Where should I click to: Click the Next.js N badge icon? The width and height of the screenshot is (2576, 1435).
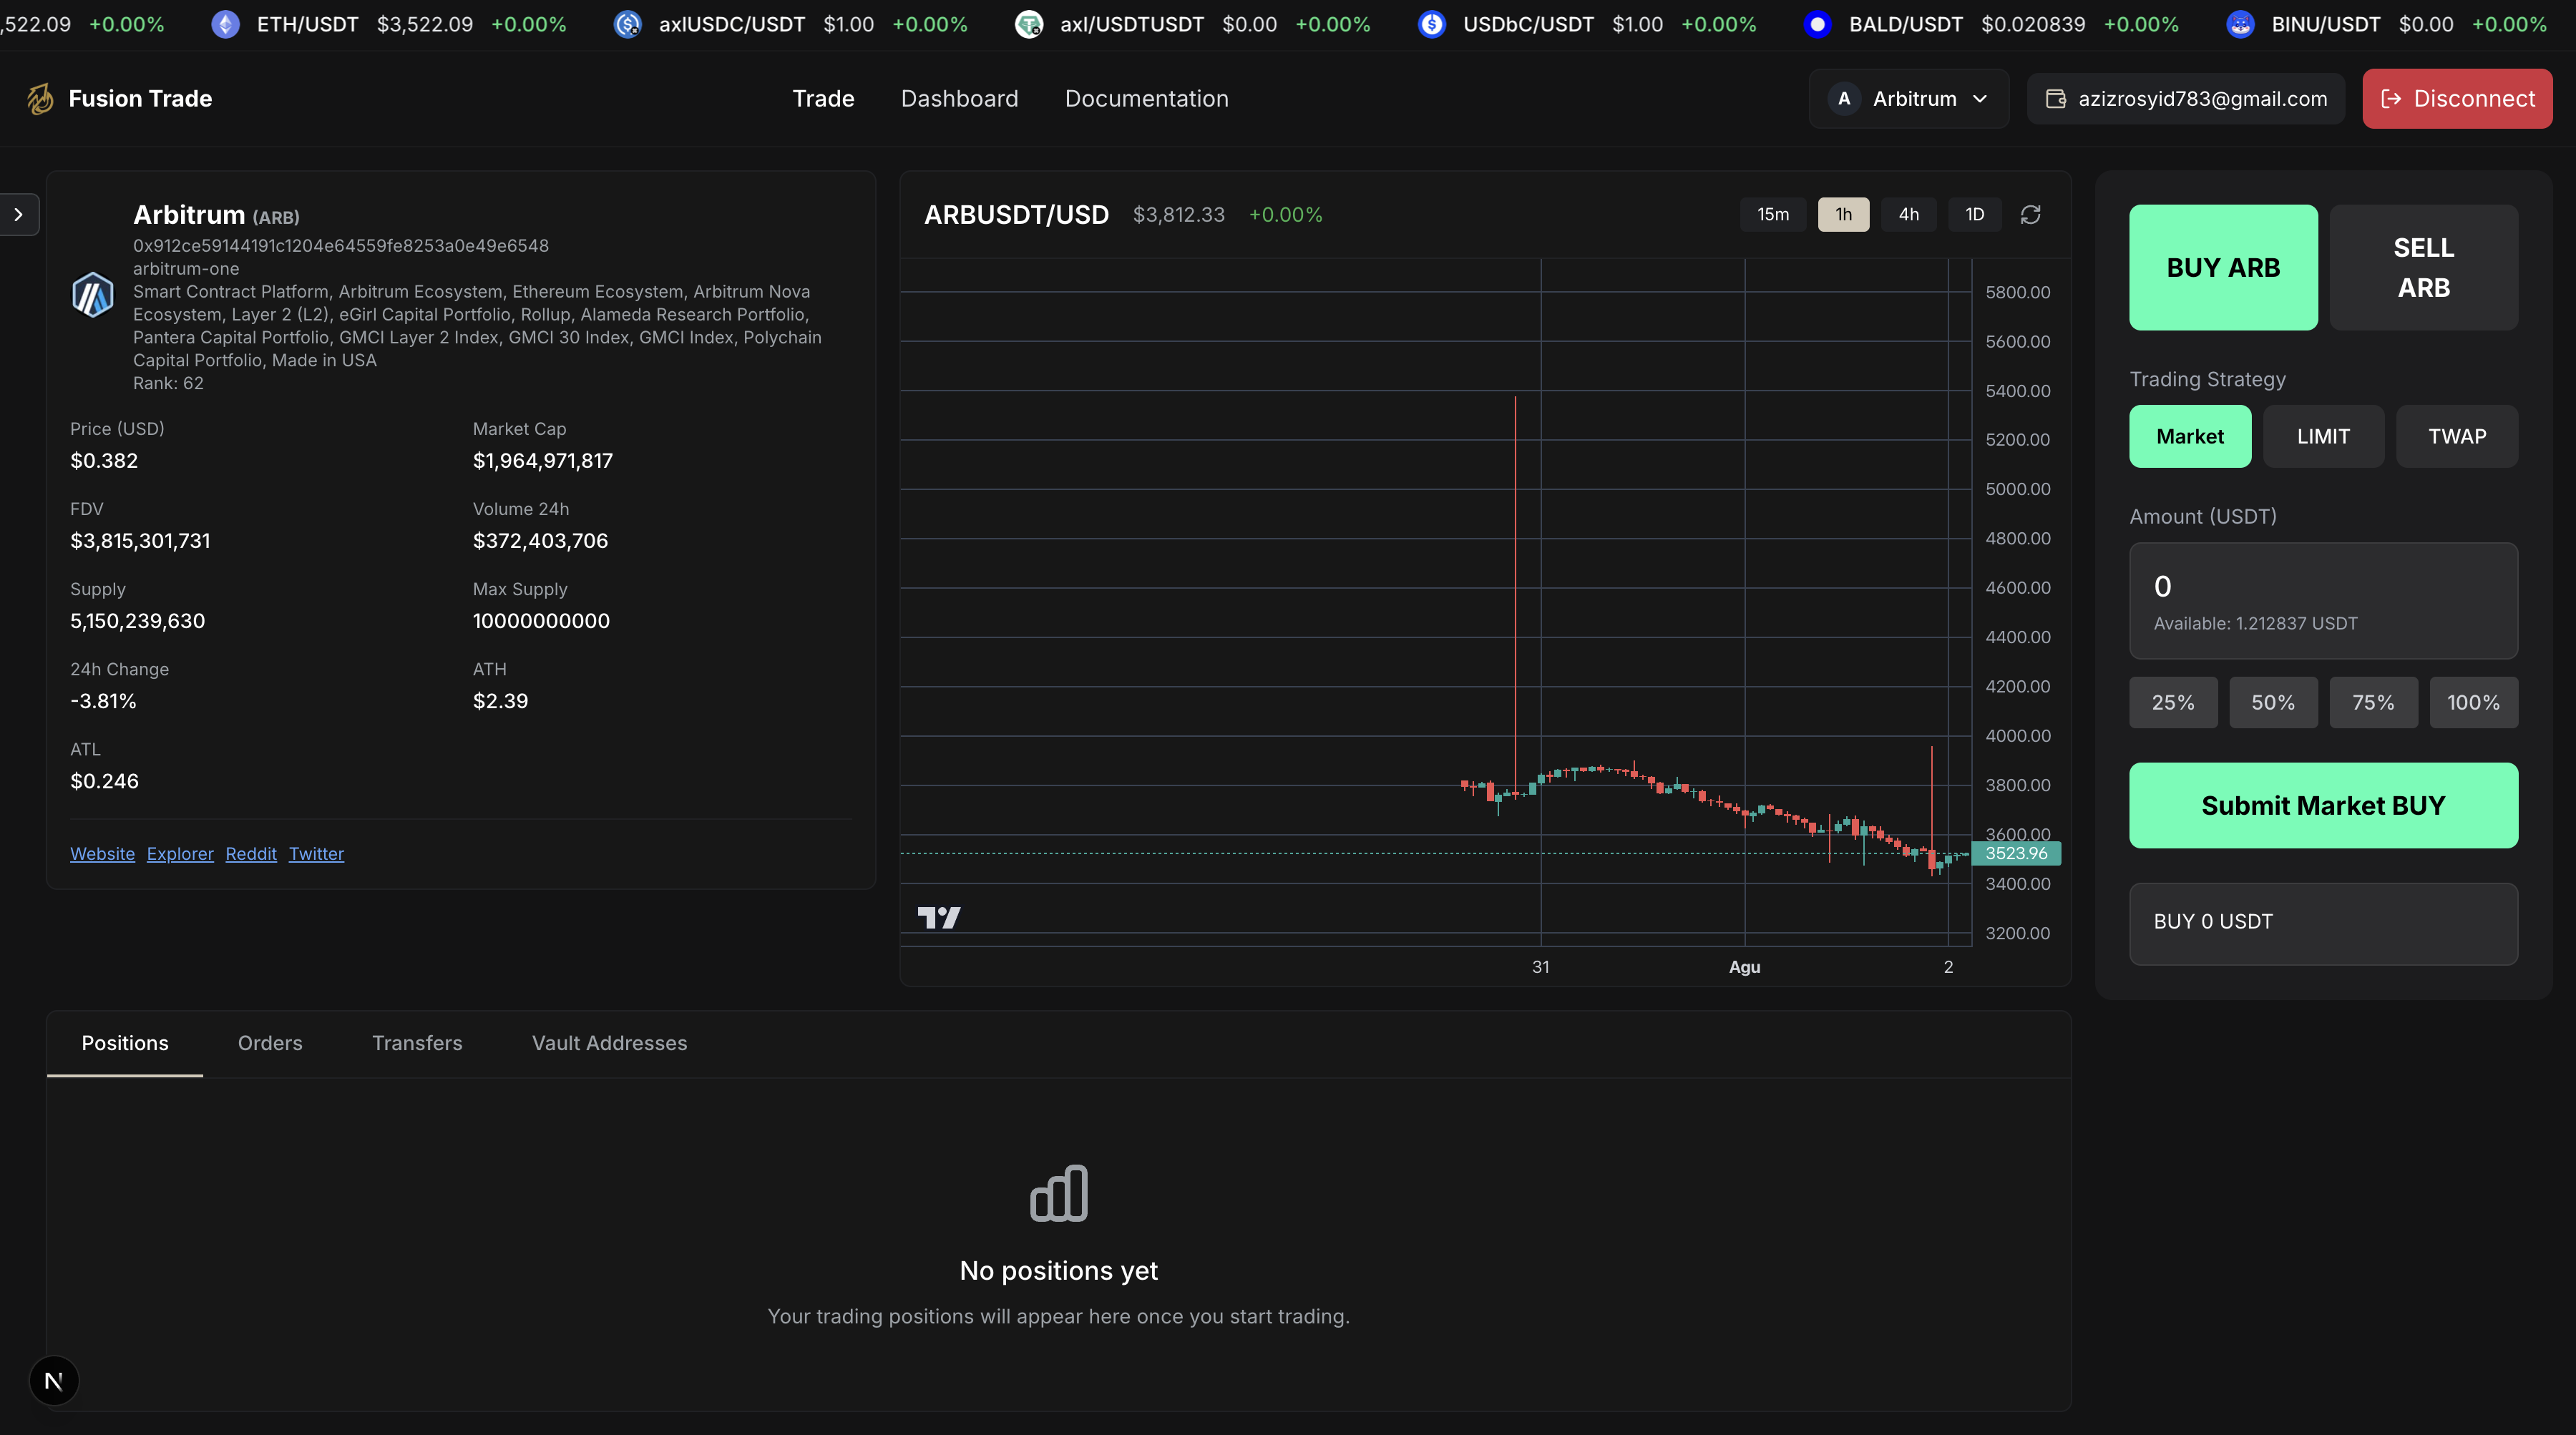coord(54,1380)
